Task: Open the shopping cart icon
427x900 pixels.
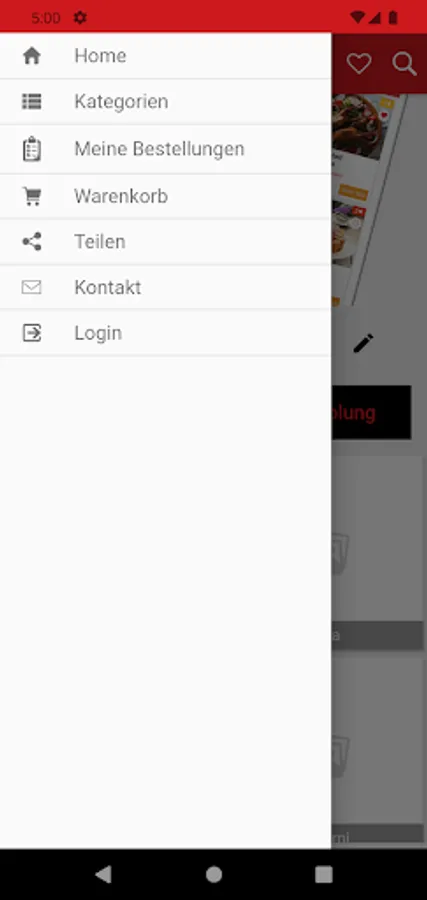Action: click(x=32, y=196)
